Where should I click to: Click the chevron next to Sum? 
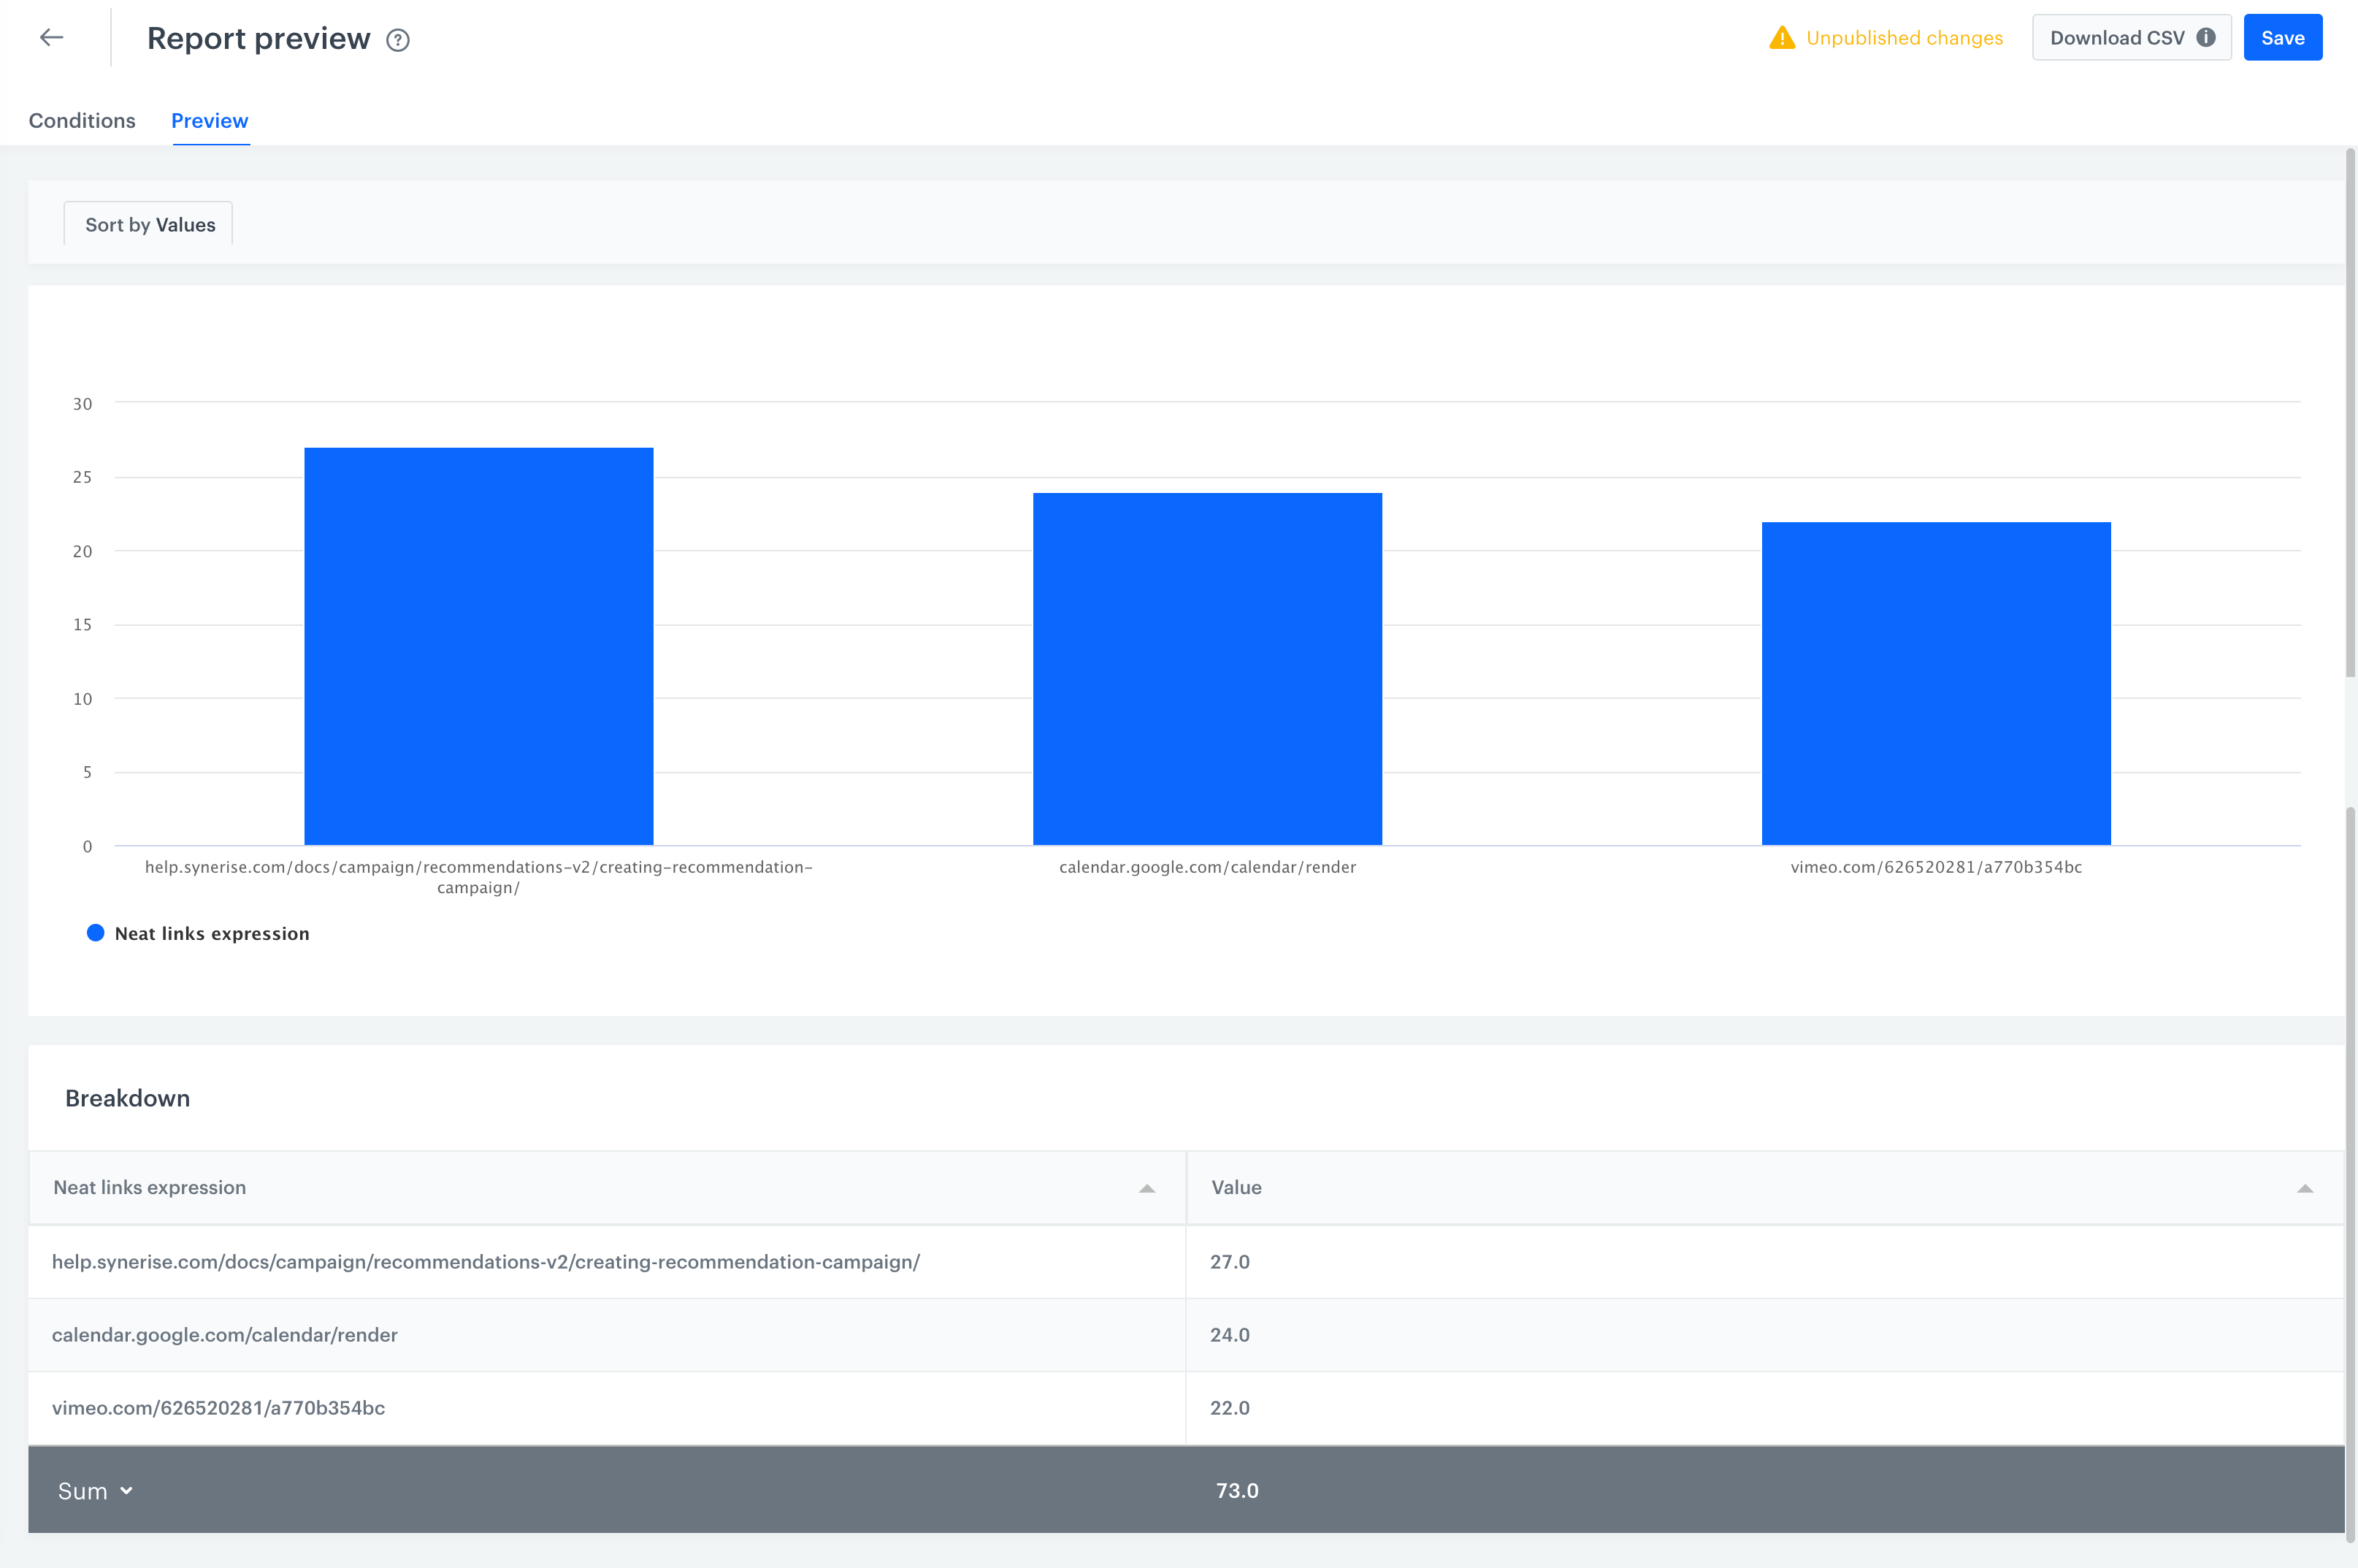point(128,1490)
